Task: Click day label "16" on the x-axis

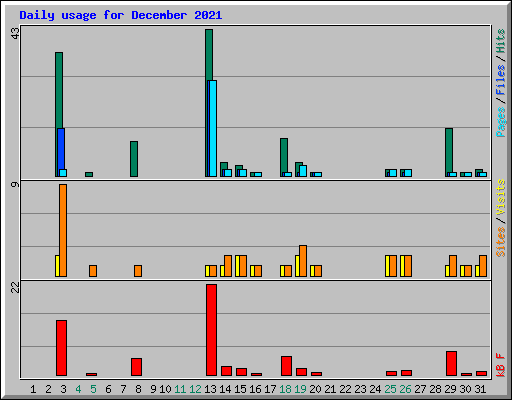Action: pos(255,389)
